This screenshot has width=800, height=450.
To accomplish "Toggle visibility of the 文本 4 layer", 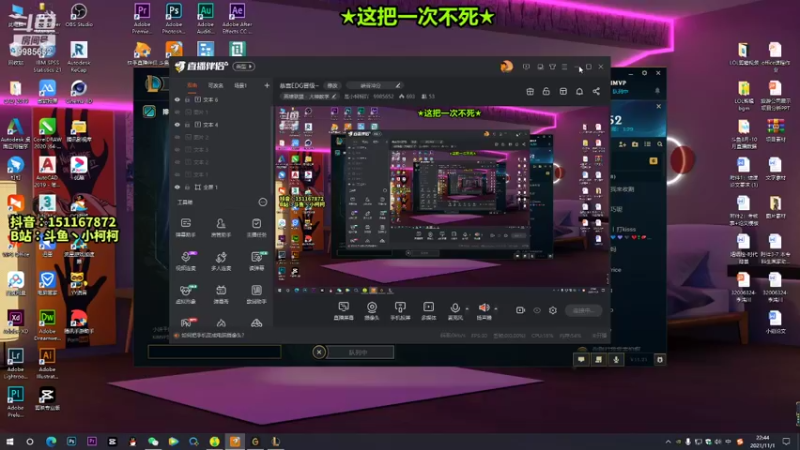I will tap(177, 124).
